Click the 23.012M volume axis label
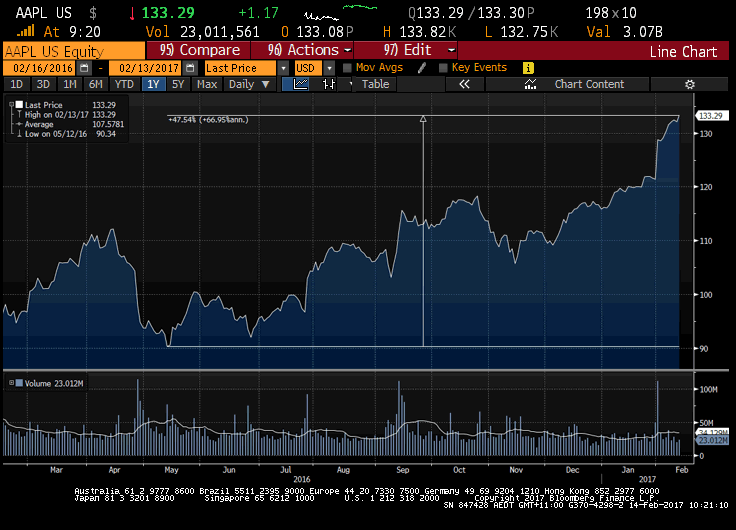736x530 pixels. tap(712, 440)
